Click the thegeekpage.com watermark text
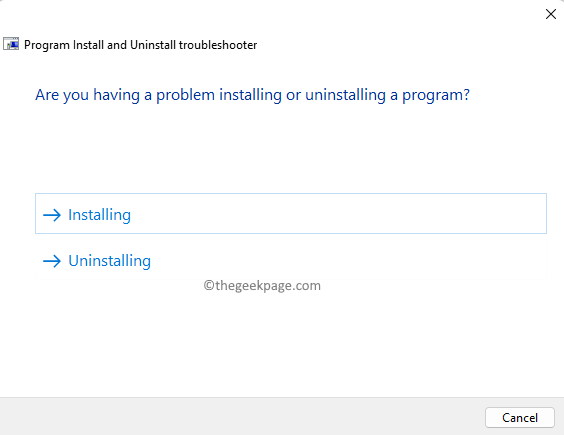Screen dimensions: 564x435 [262, 286]
